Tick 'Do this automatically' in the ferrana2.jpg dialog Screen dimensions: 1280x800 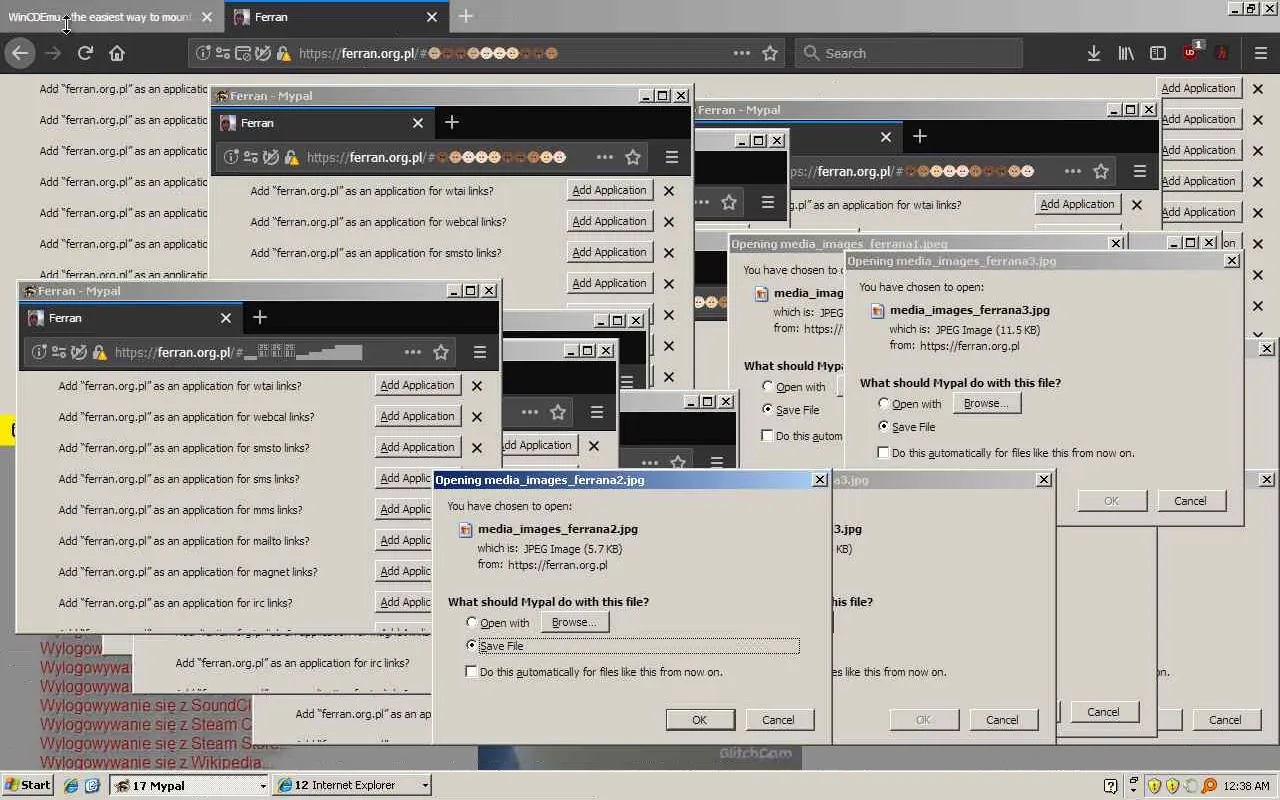pos(472,672)
